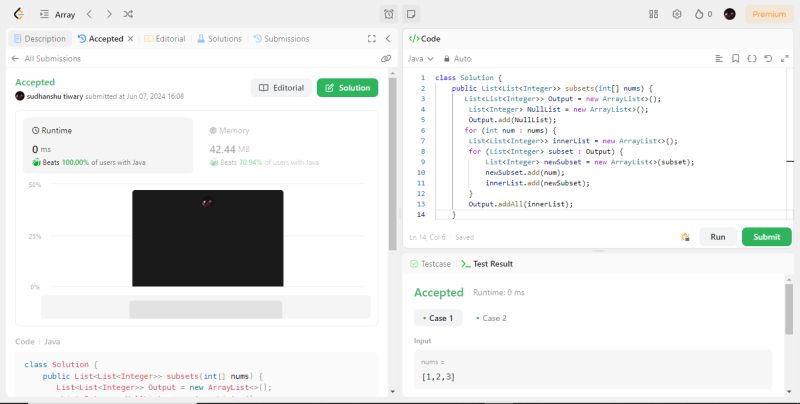Image resolution: width=800 pixels, height=404 pixels.
Task: Select the Memory stats card
Action: click(286, 145)
